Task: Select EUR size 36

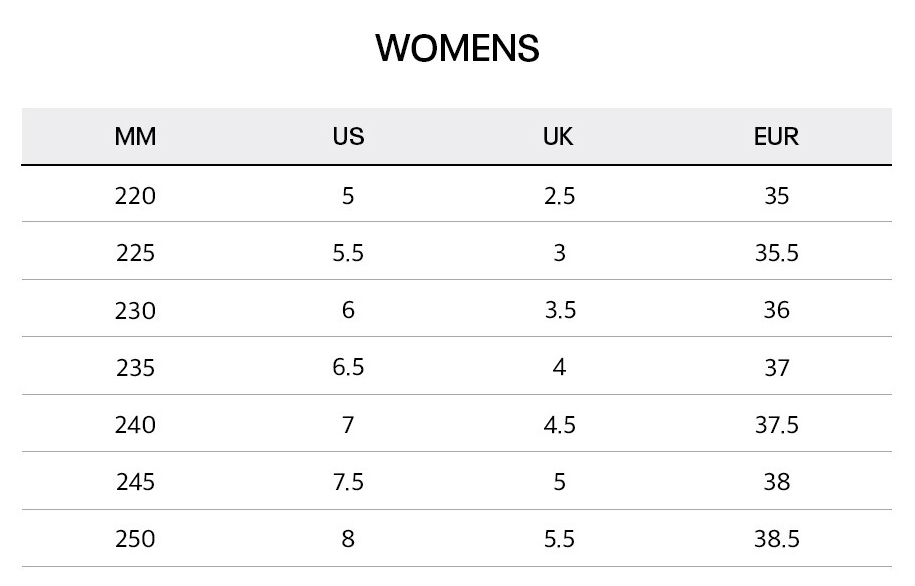Action: point(776,311)
